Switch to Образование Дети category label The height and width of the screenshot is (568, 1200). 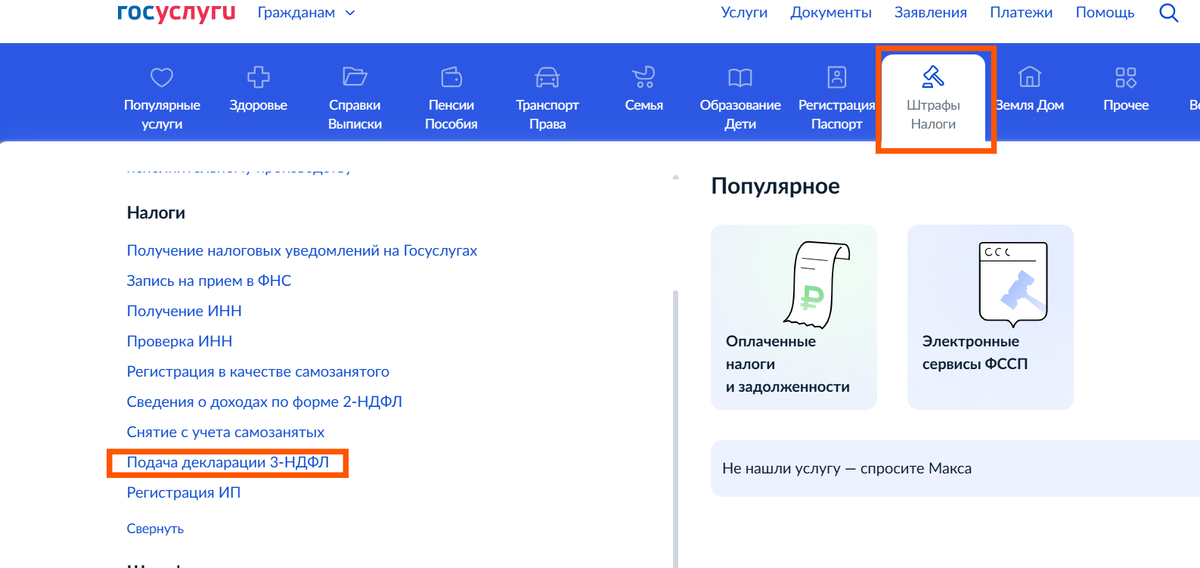740,115
